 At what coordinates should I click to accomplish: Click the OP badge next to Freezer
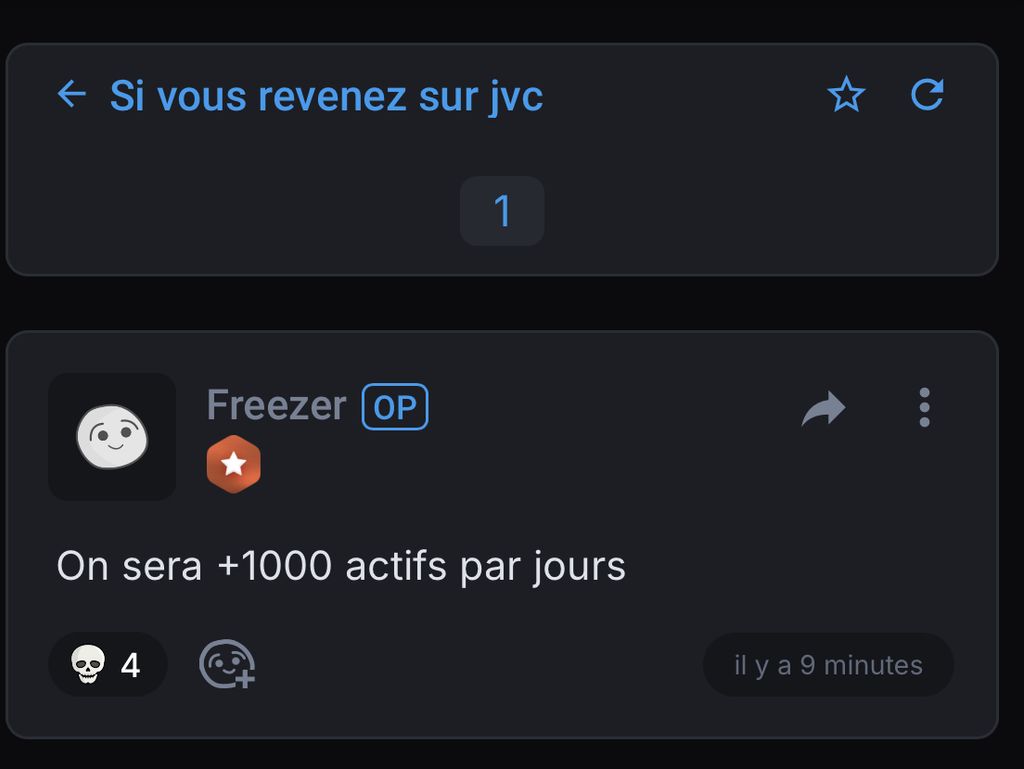click(x=395, y=407)
